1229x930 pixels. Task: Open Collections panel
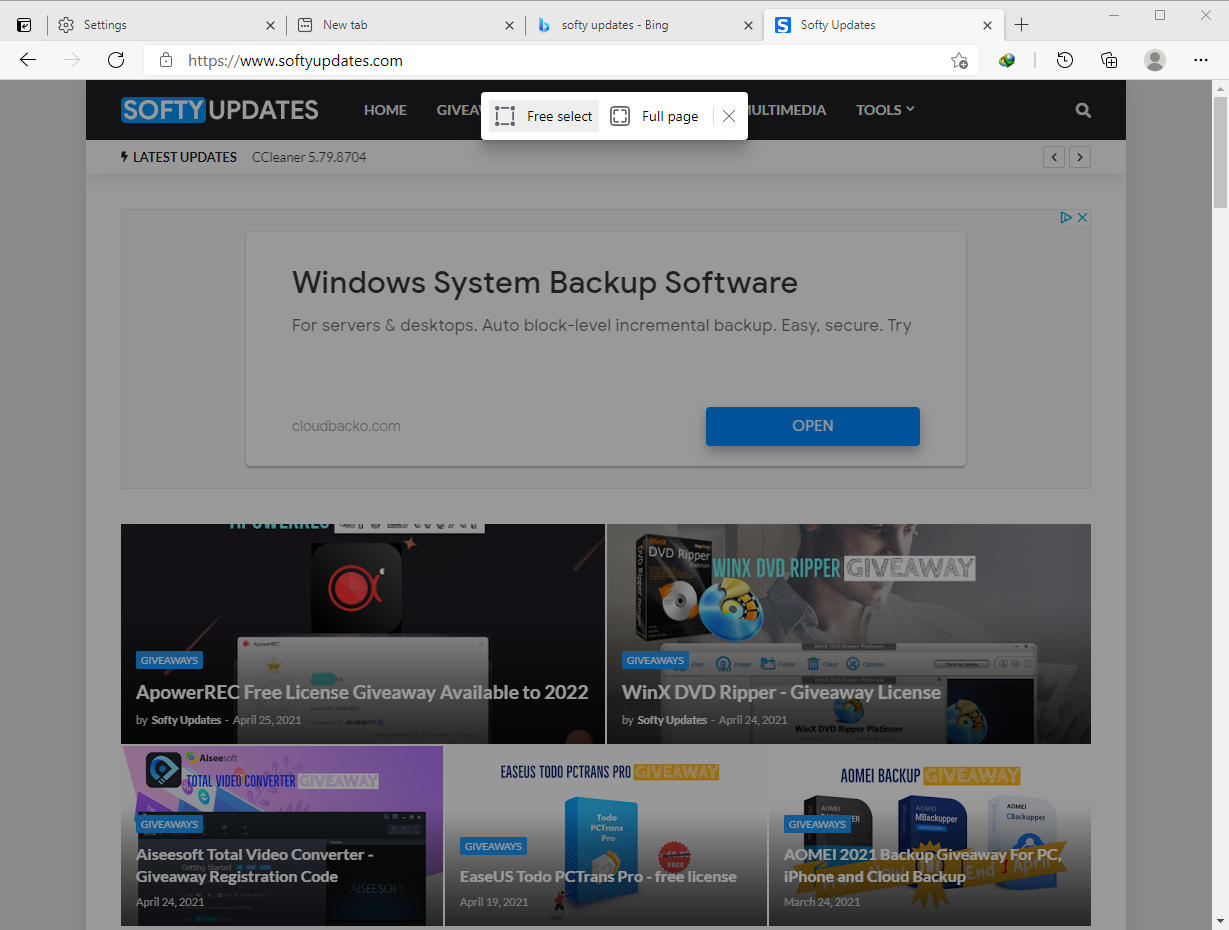1109,60
